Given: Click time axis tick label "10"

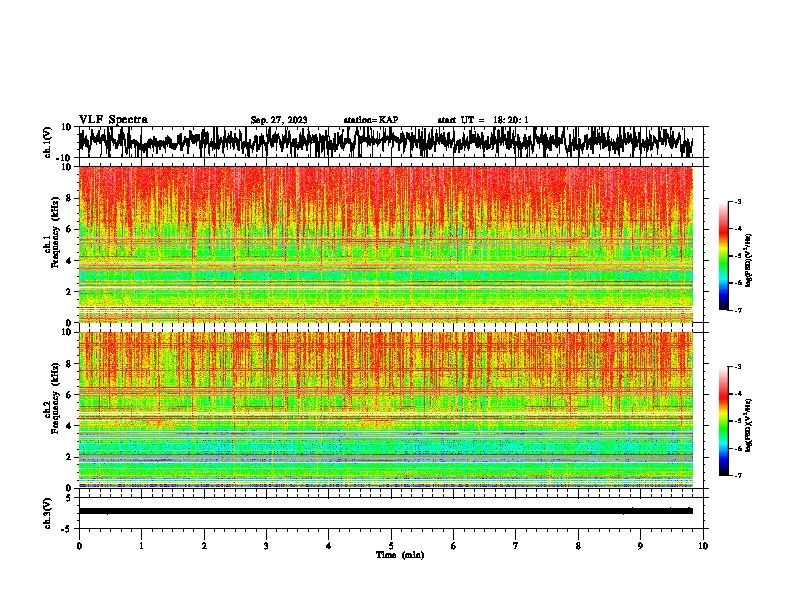Looking at the screenshot, I should pos(703,546).
